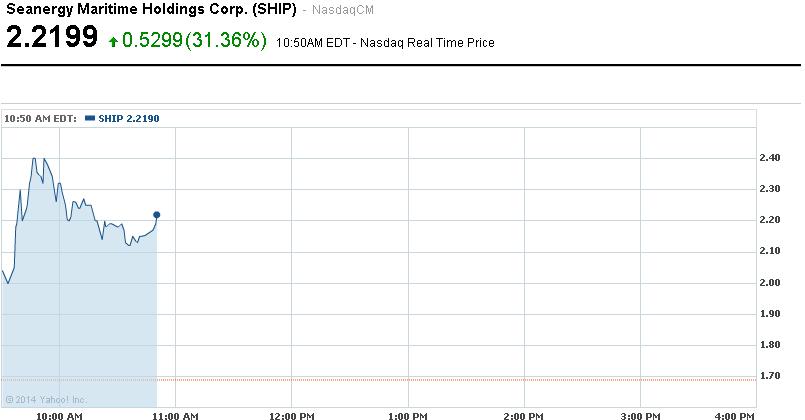
Task: Click the 2.00 price axis label
Action: point(772,282)
